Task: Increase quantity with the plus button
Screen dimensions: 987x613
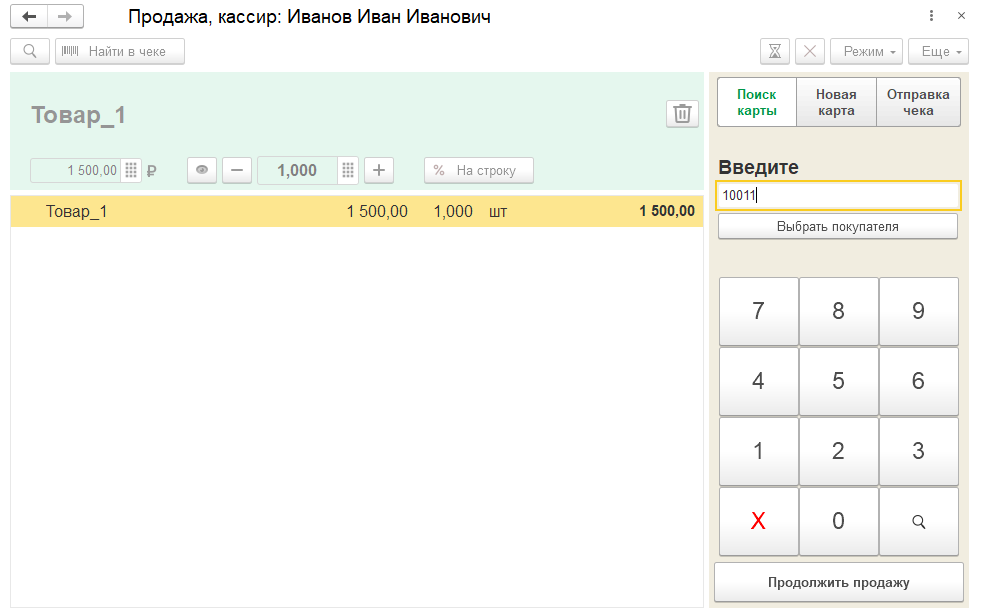Action: point(379,171)
